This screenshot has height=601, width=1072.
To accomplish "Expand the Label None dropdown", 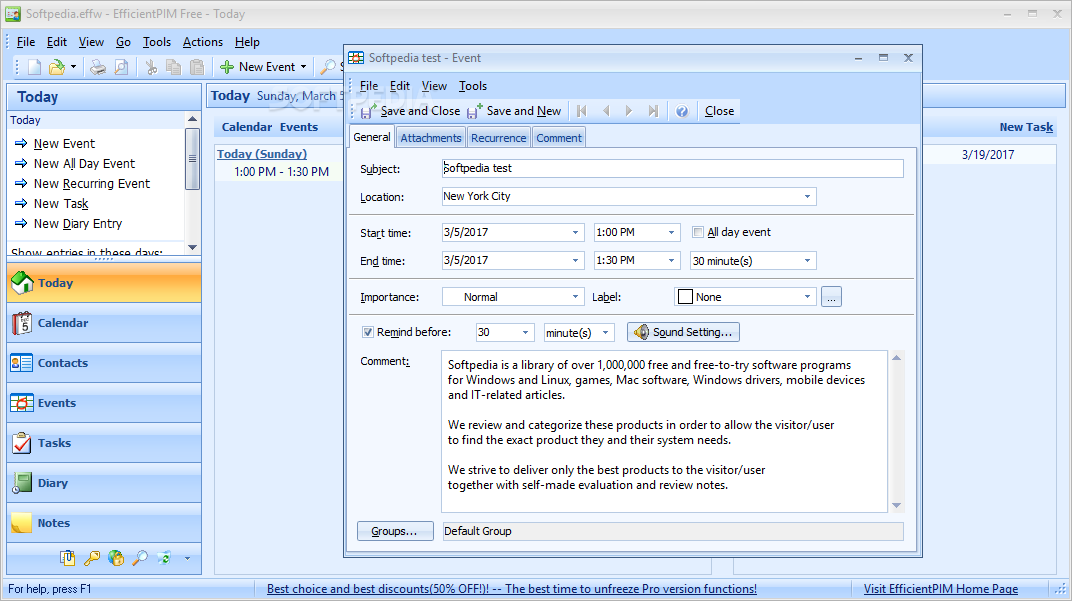I will click(x=807, y=297).
